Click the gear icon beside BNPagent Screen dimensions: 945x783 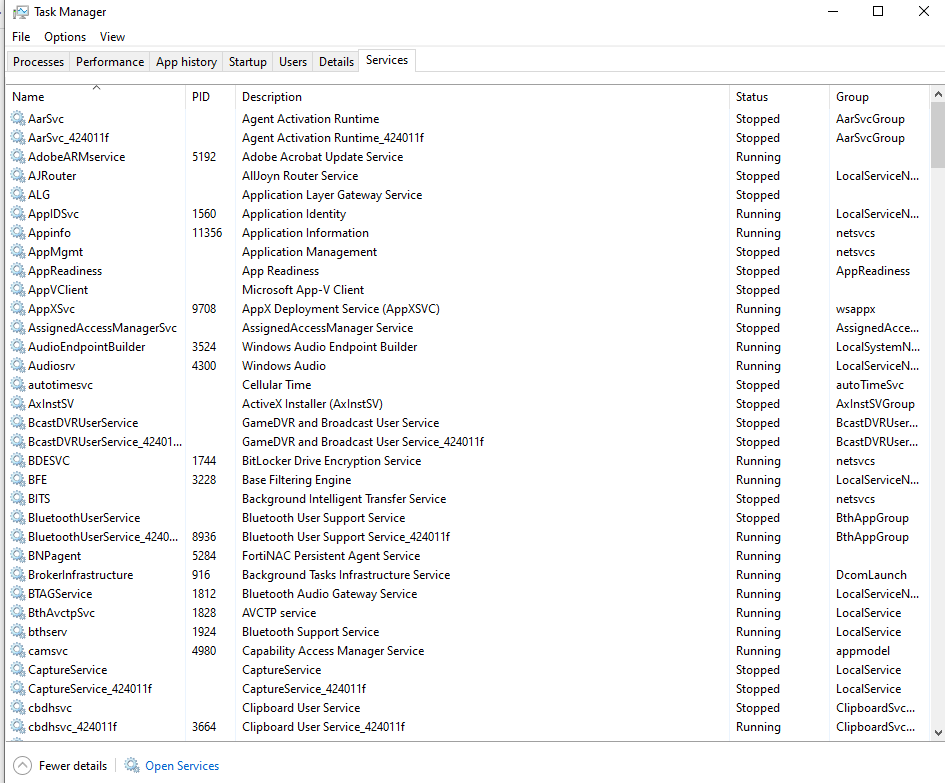click(18, 555)
